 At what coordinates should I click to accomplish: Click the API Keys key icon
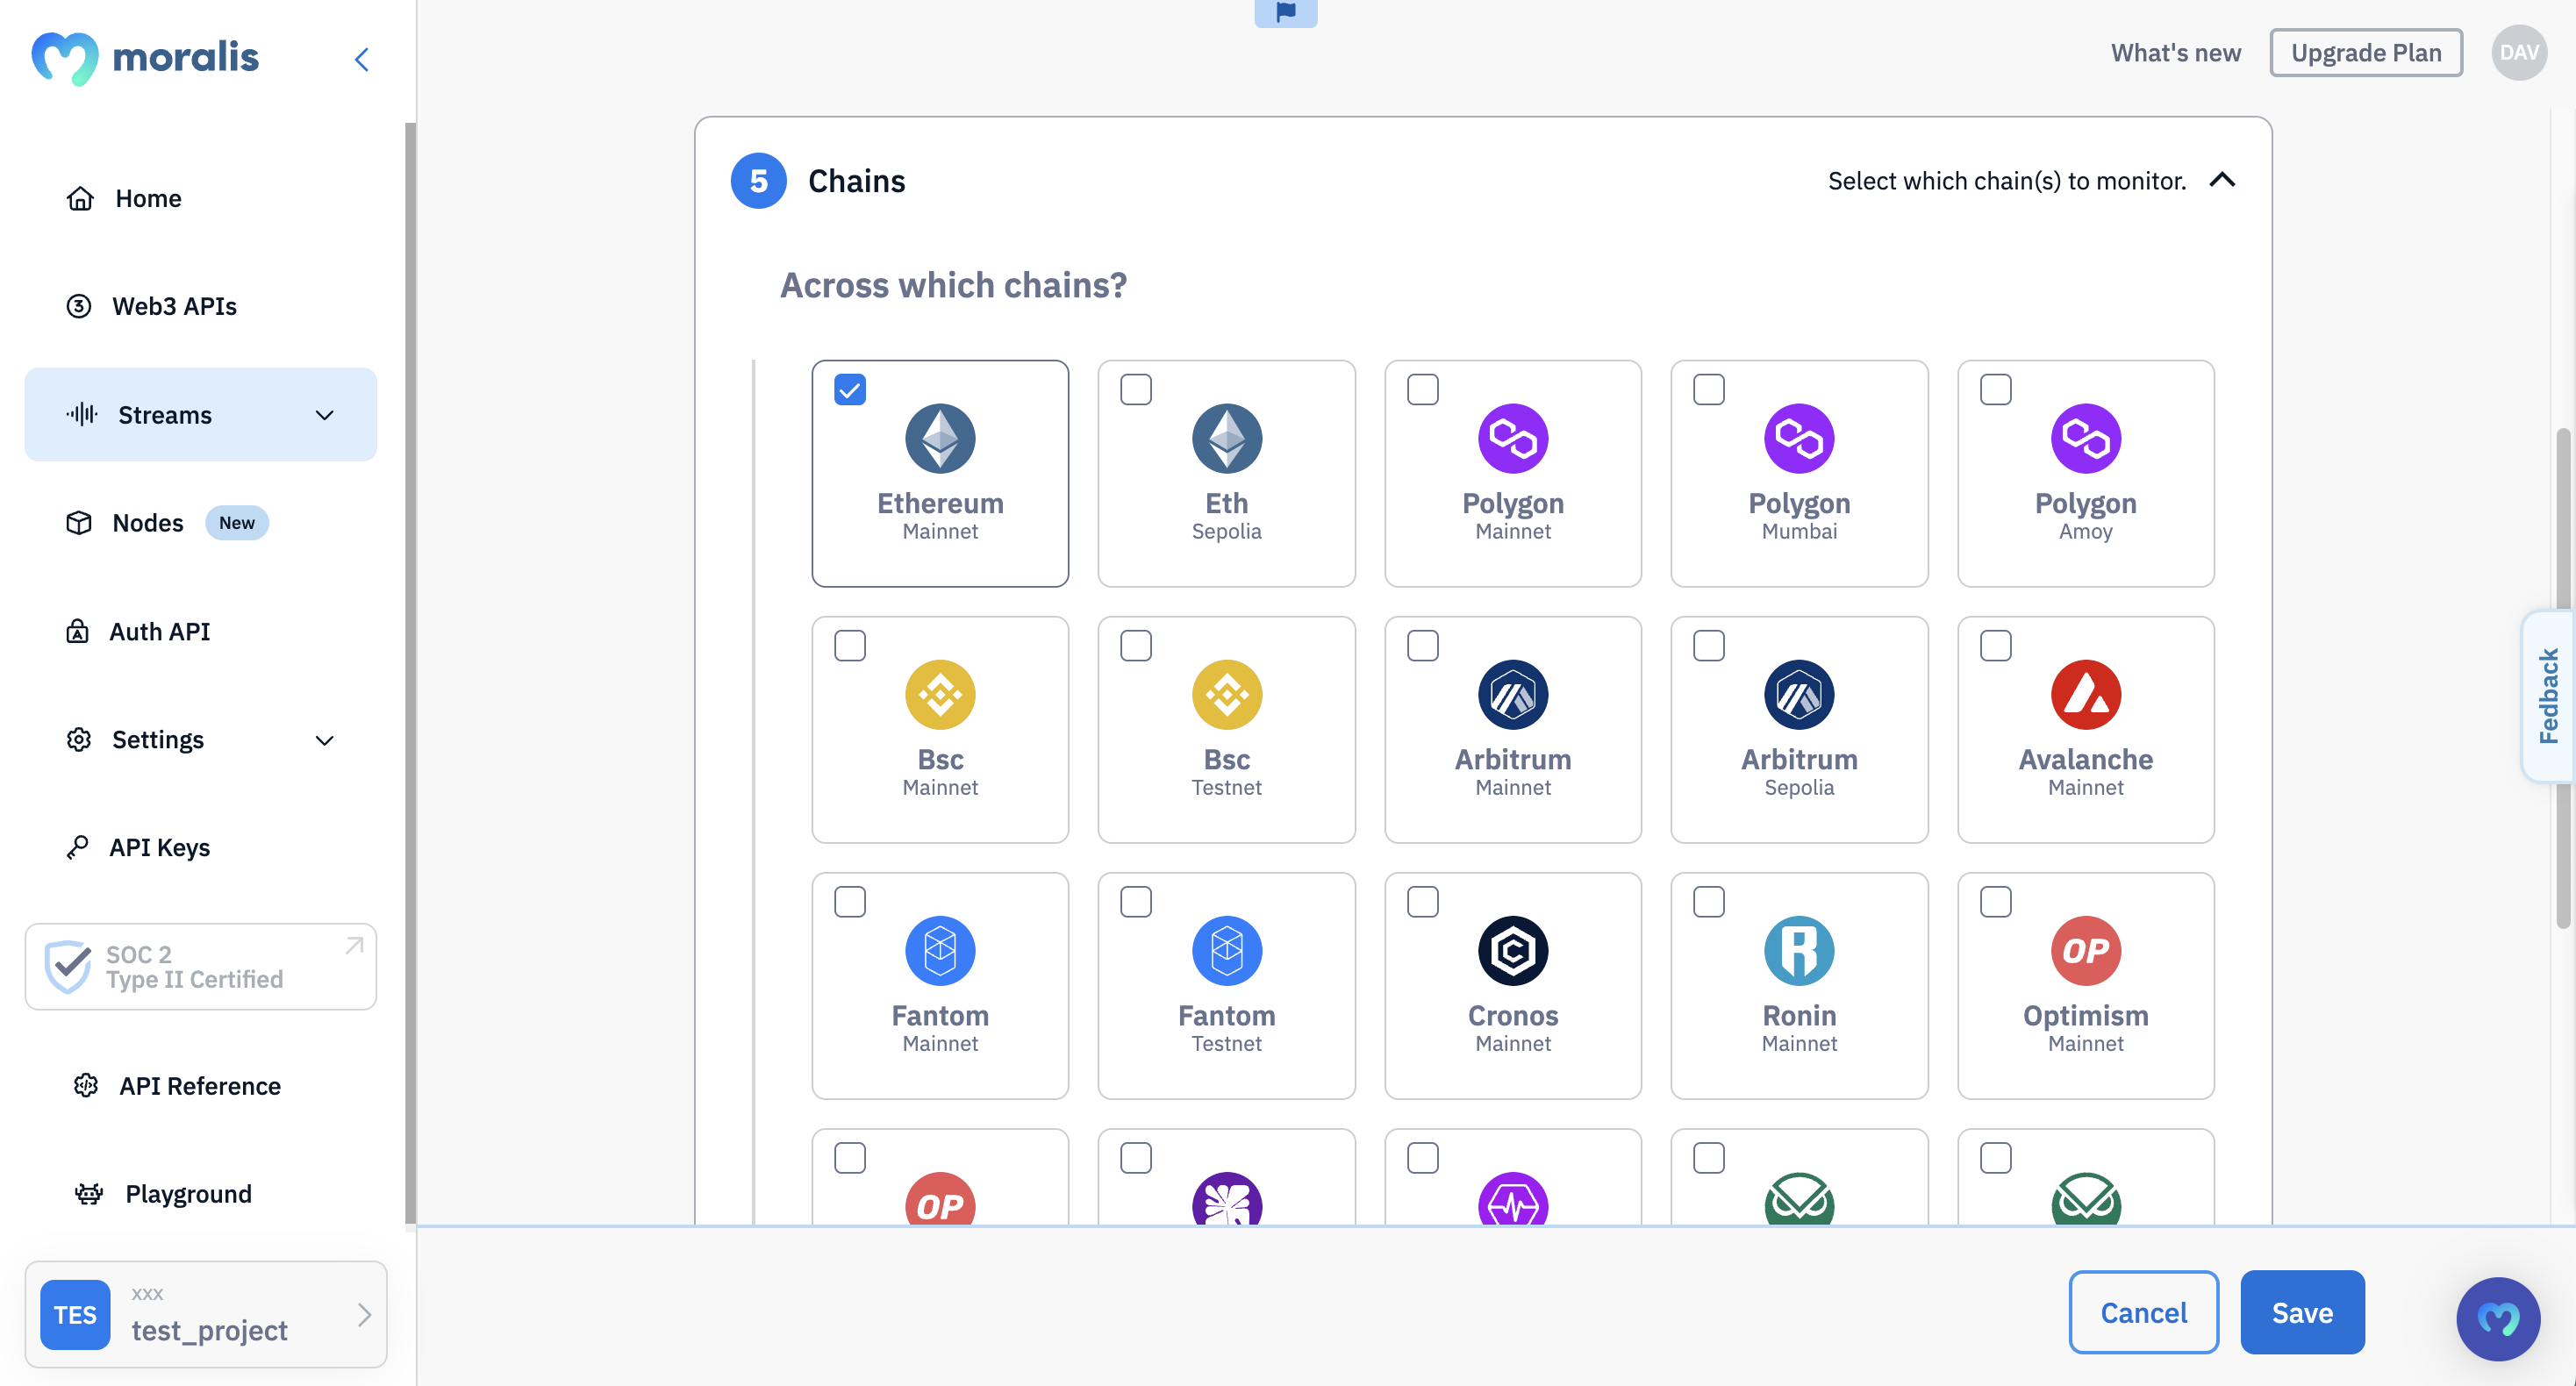(x=77, y=847)
